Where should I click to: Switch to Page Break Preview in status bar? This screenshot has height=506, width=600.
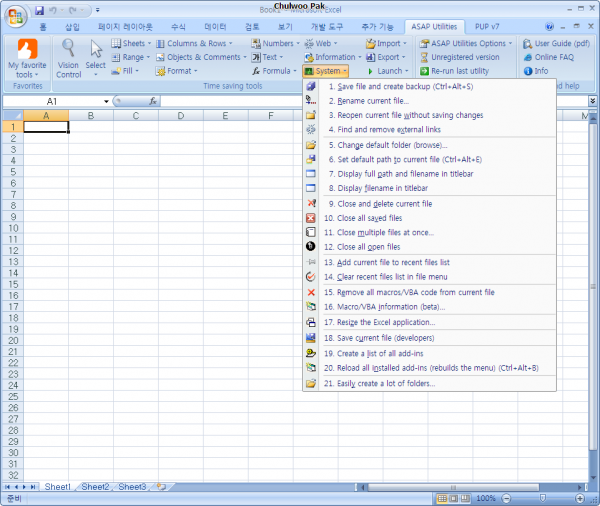pyautogui.click(x=465, y=498)
